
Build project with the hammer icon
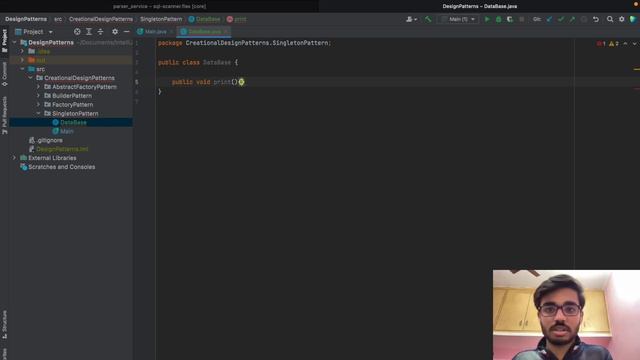(428, 19)
